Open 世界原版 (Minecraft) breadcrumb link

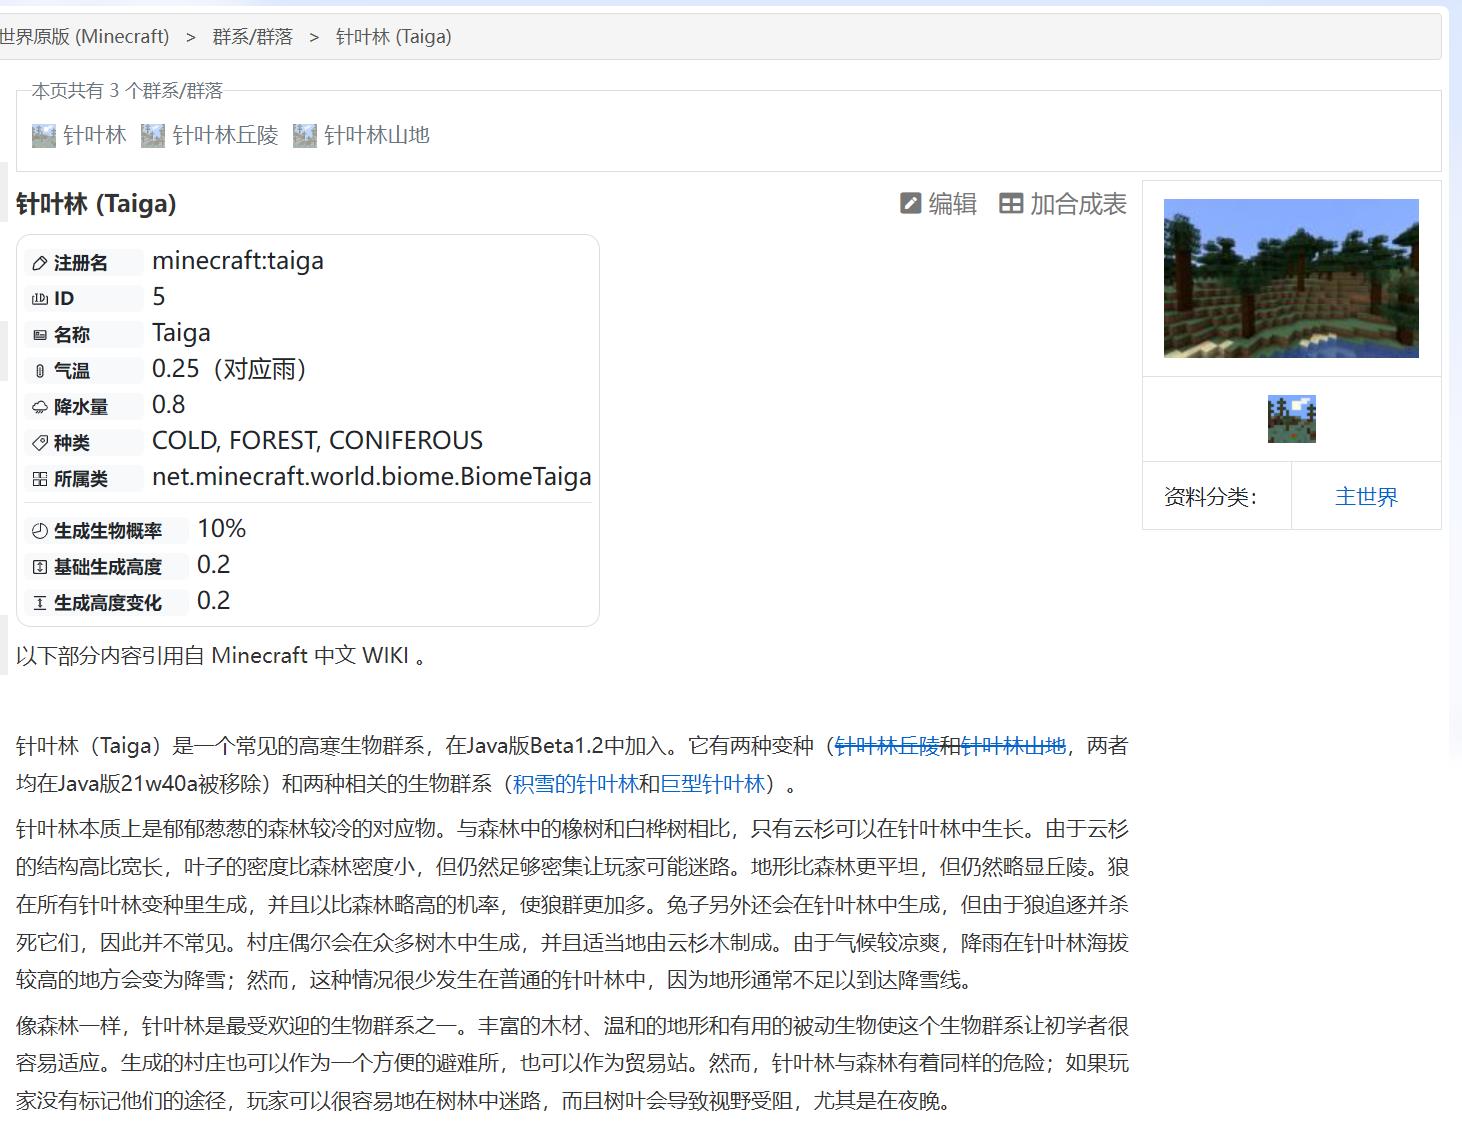(84, 37)
